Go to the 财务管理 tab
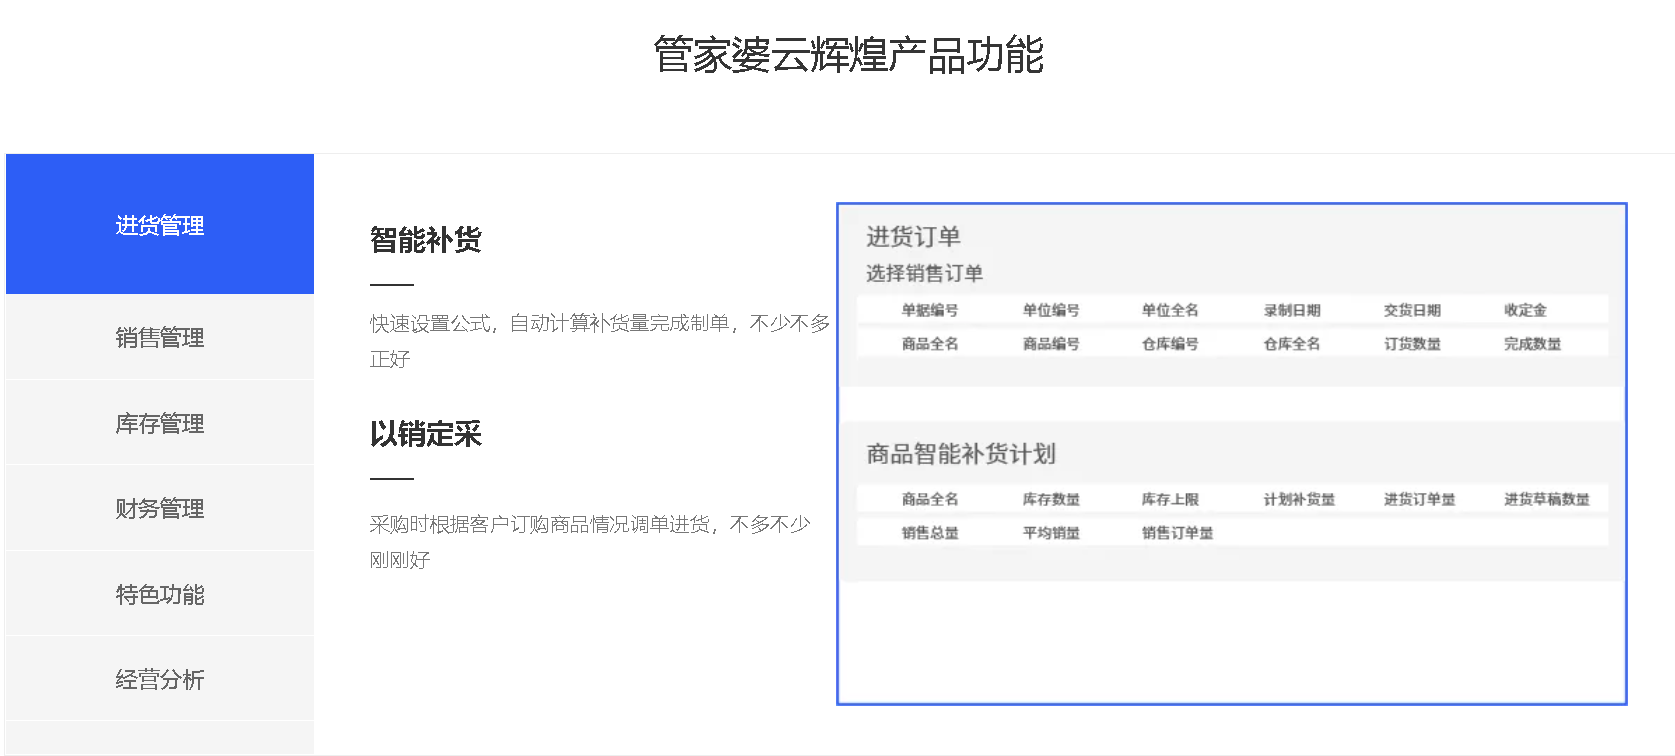The image size is (1675, 756). click(x=160, y=508)
